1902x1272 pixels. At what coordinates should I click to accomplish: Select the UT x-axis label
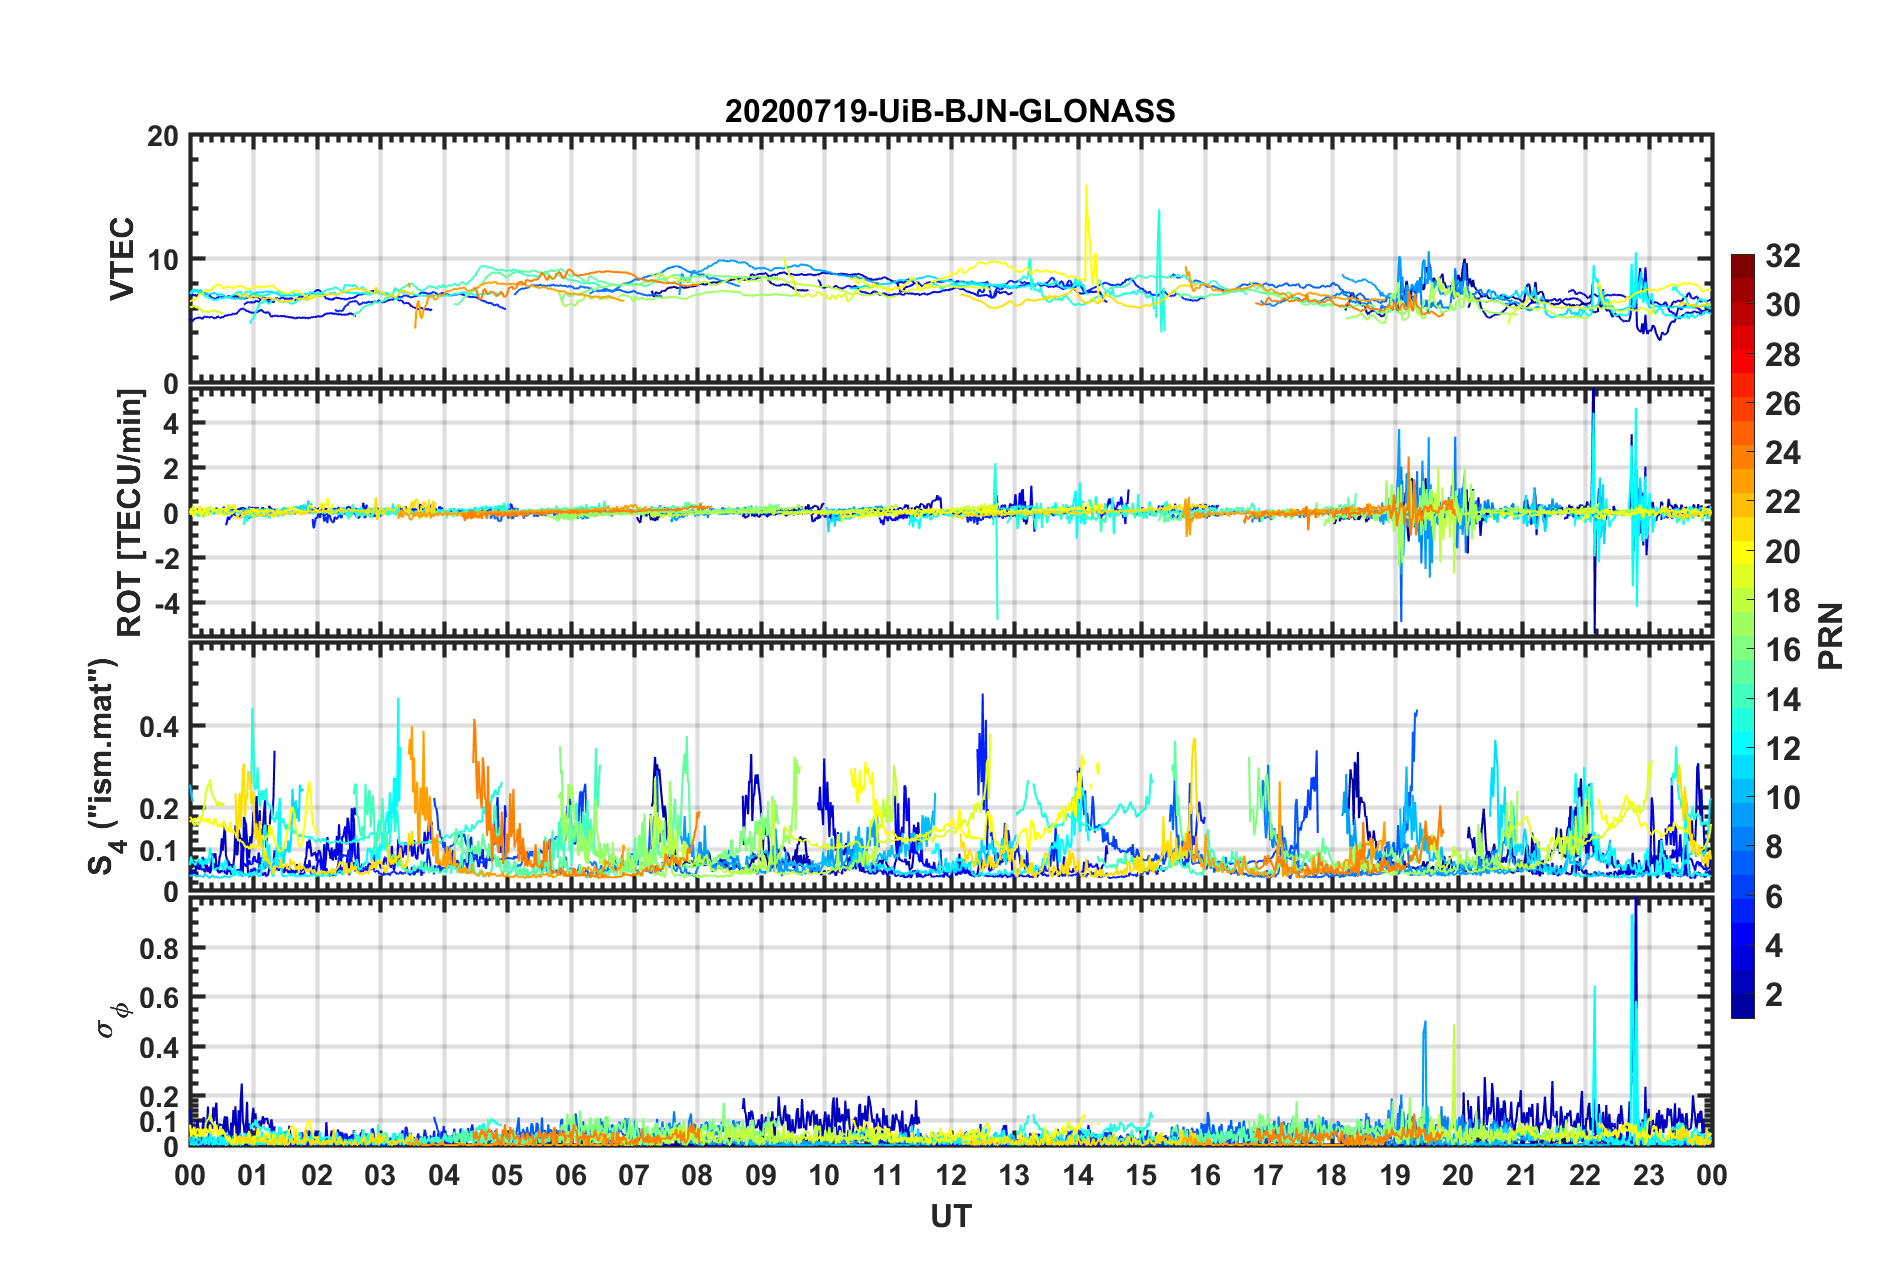click(950, 1216)
